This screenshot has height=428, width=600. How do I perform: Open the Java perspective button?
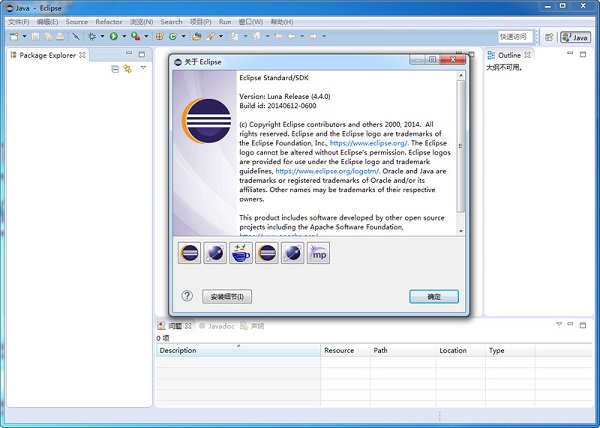click(575, 37)
